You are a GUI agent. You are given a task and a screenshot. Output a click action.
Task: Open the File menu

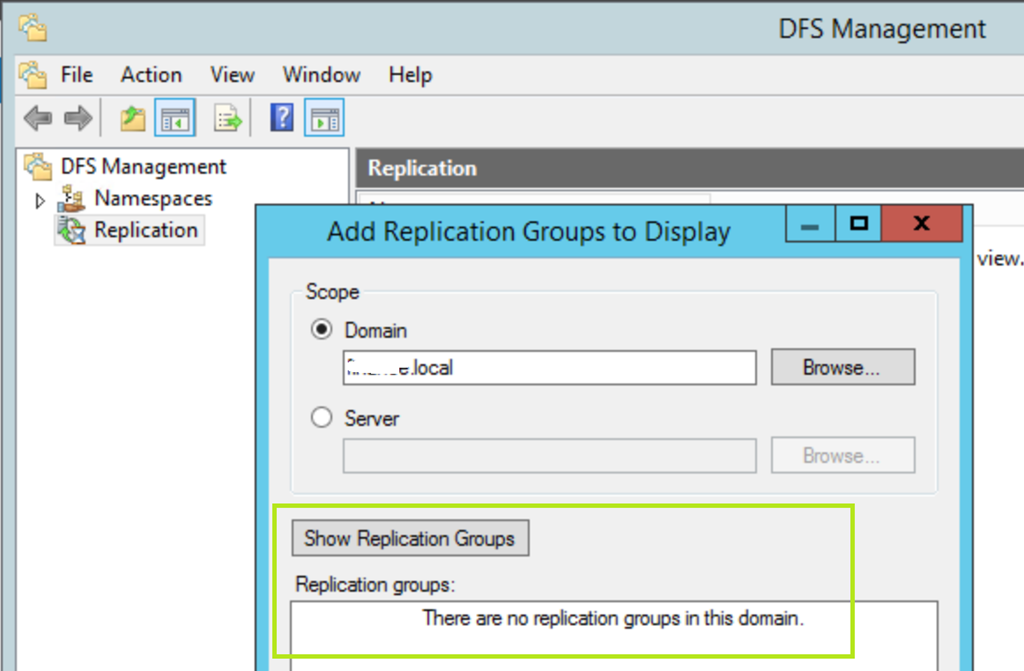[x=76, y=75]
